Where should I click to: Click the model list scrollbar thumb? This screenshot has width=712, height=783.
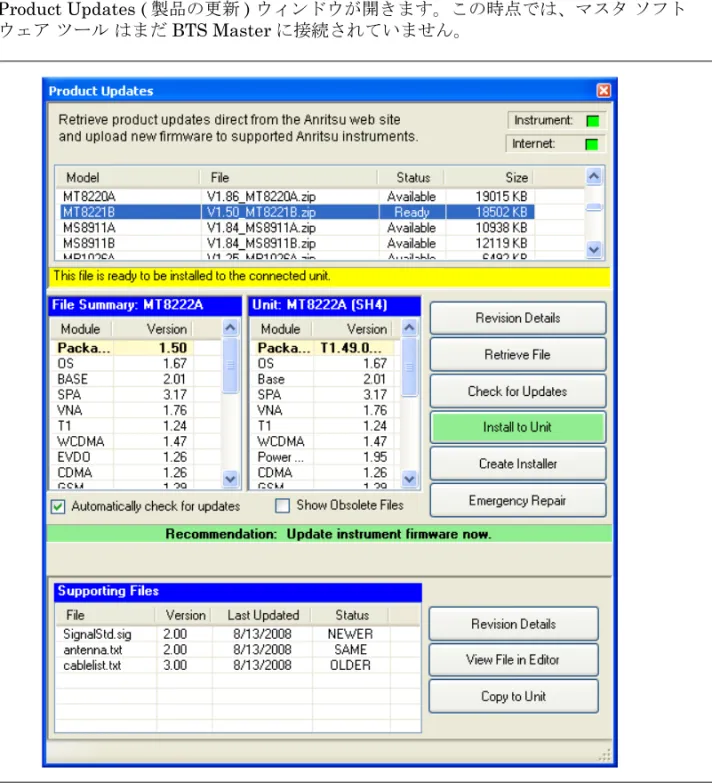click(x=594, y=207)
